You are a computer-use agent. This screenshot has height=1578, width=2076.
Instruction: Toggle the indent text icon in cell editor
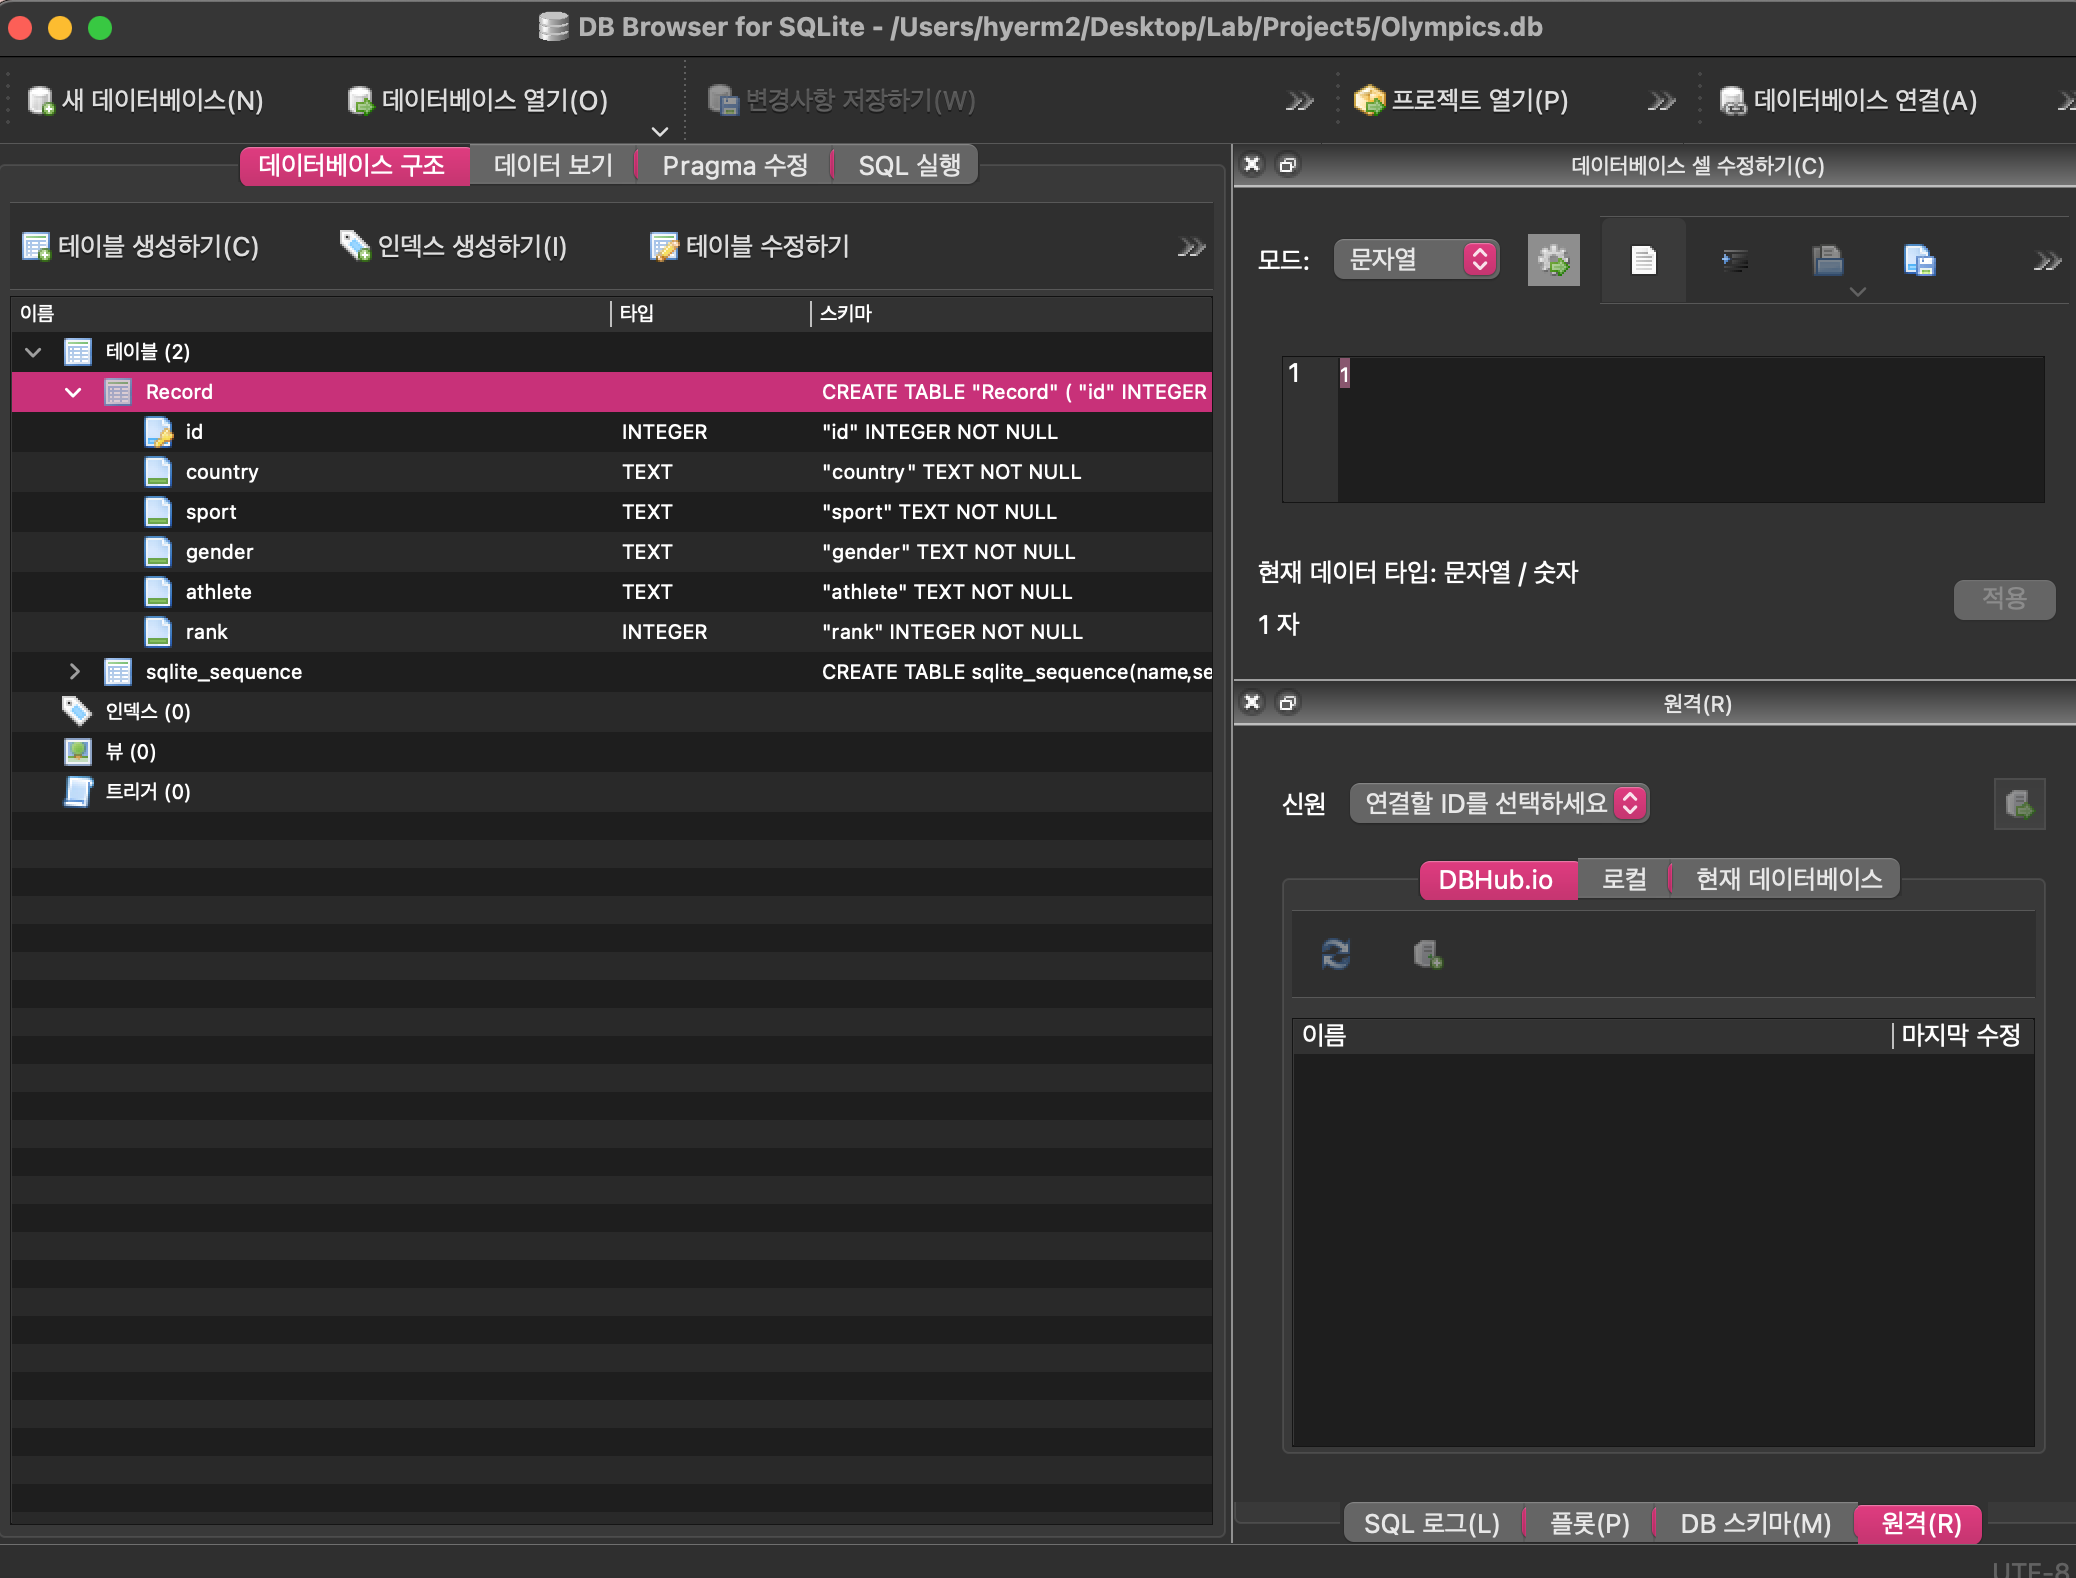1735,261
